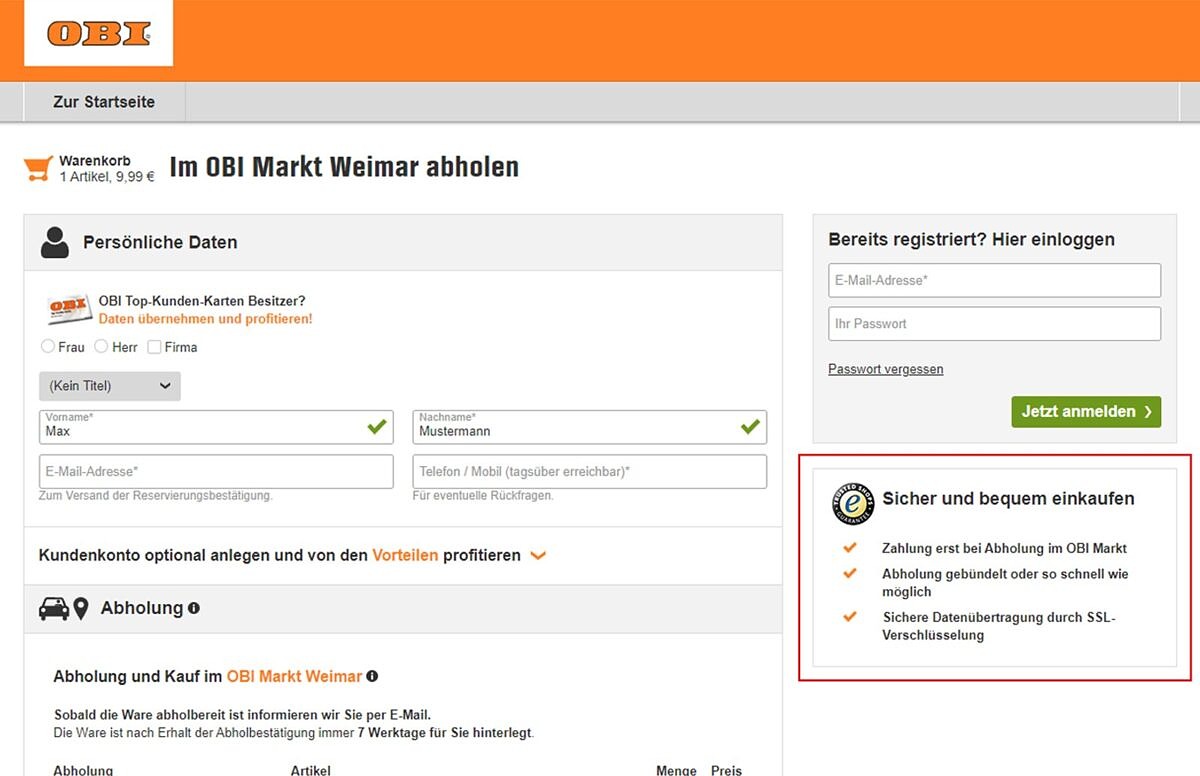Click the E-Mail-Adresse field in Persönliche Daten
This screenshot has height=776, width=1200.
(216, 472)
